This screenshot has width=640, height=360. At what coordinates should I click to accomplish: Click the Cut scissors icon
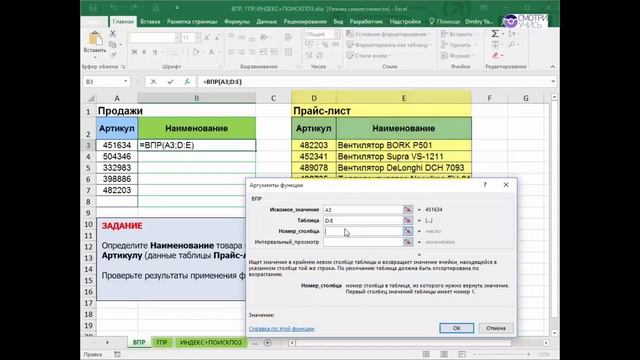[113, 34]
